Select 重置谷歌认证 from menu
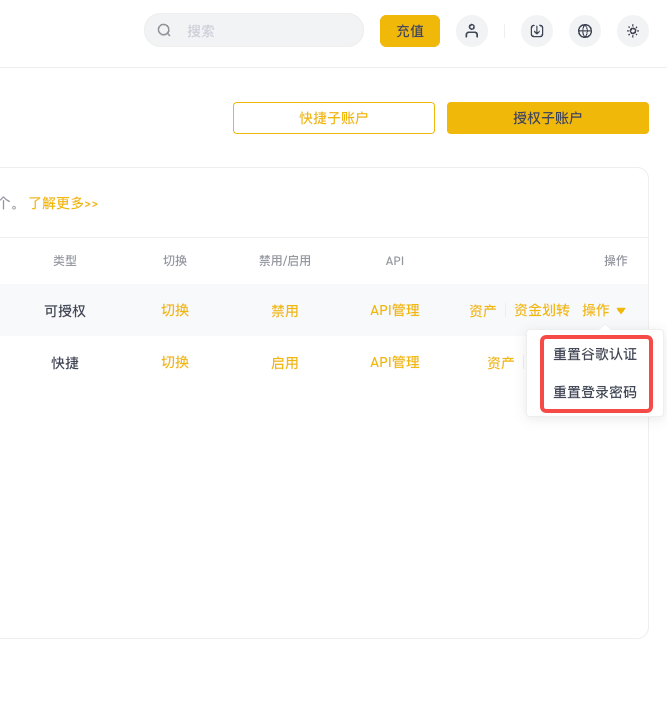667x728 pixels. 595,354
